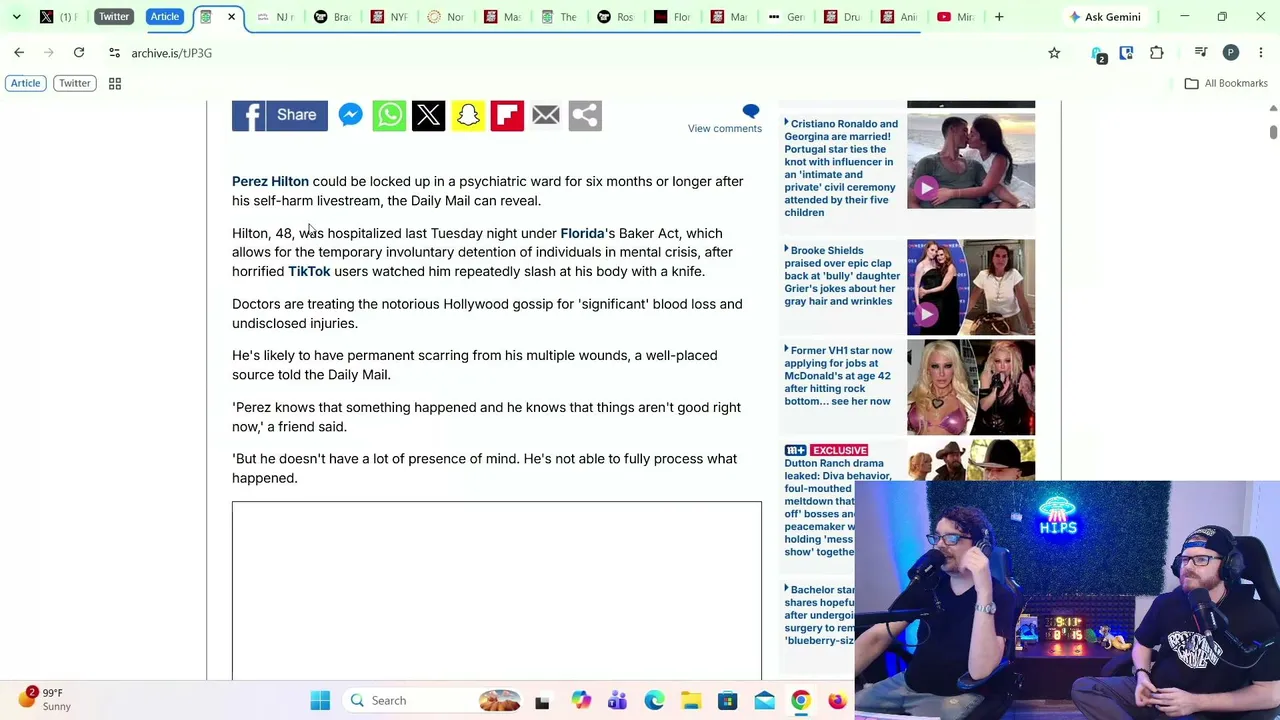Screen dimensions: 1280x720
Task: Bookmark this page with the star
Action: [1054, 53]
